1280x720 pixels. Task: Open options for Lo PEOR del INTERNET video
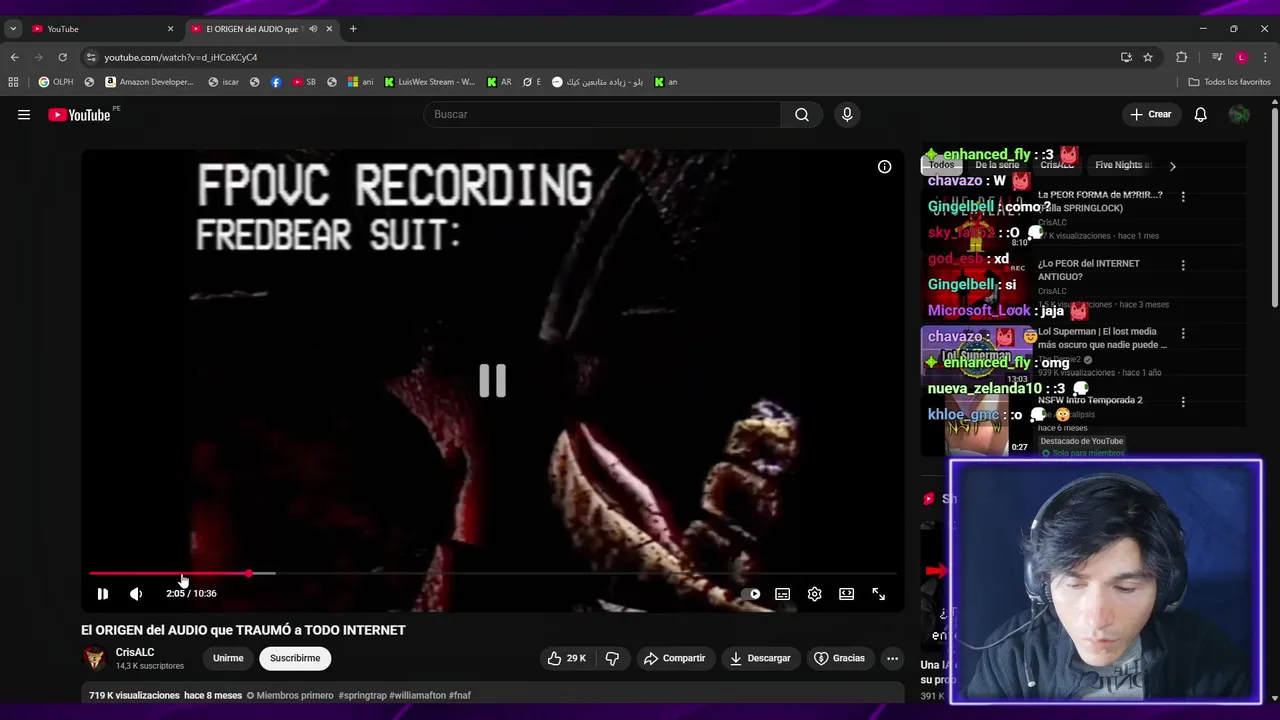pos(1183,266)
